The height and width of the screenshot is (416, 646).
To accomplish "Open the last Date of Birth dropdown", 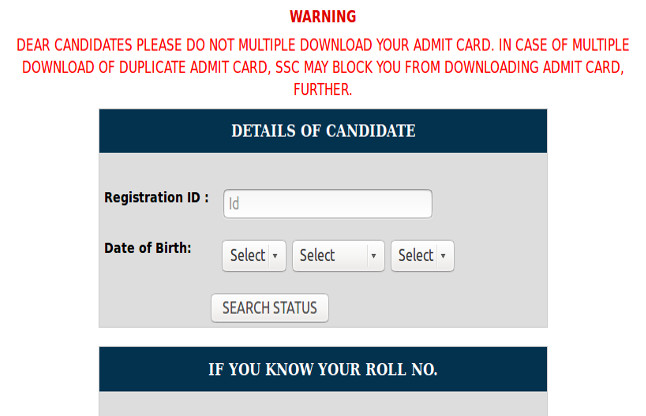I will (422, 255).
